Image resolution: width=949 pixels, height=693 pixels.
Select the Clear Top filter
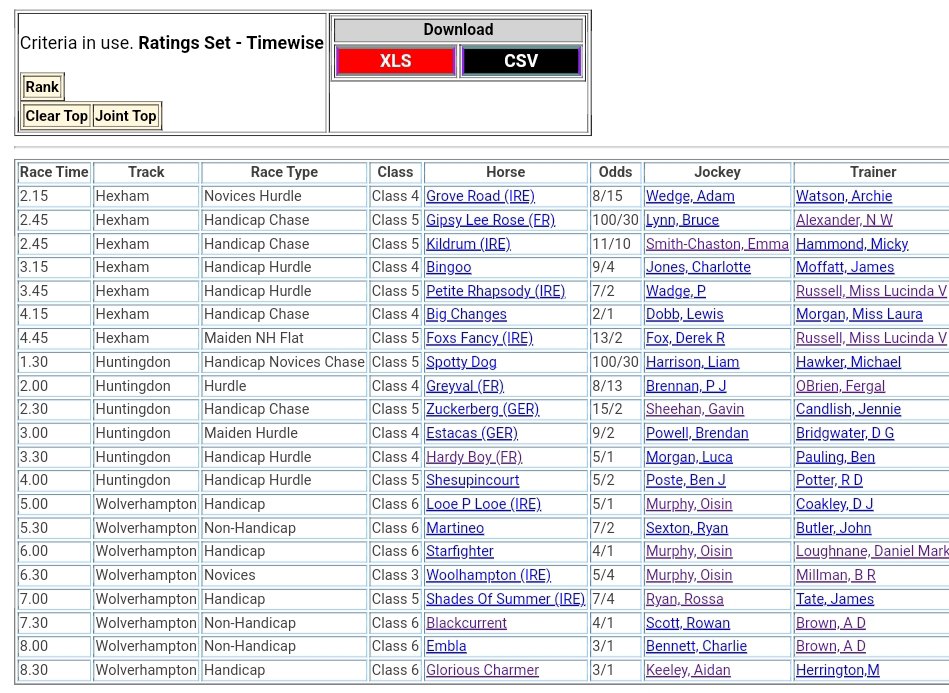tap(56, 116)
